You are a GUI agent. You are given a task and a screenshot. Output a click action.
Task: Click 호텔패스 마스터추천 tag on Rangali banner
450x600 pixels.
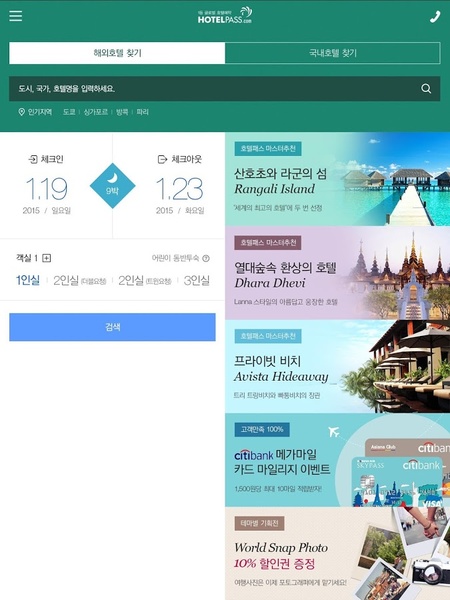point(268,149)
